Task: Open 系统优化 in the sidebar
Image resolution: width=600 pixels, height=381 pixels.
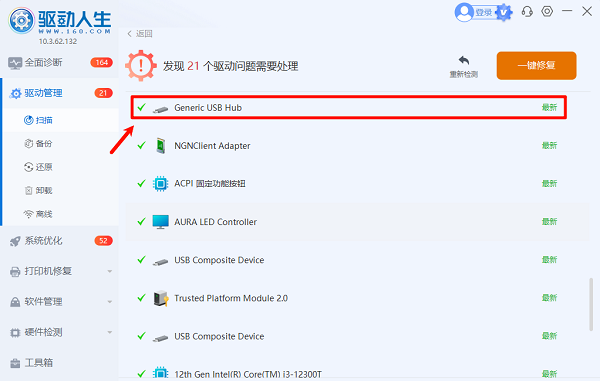Action: [59, 241]
